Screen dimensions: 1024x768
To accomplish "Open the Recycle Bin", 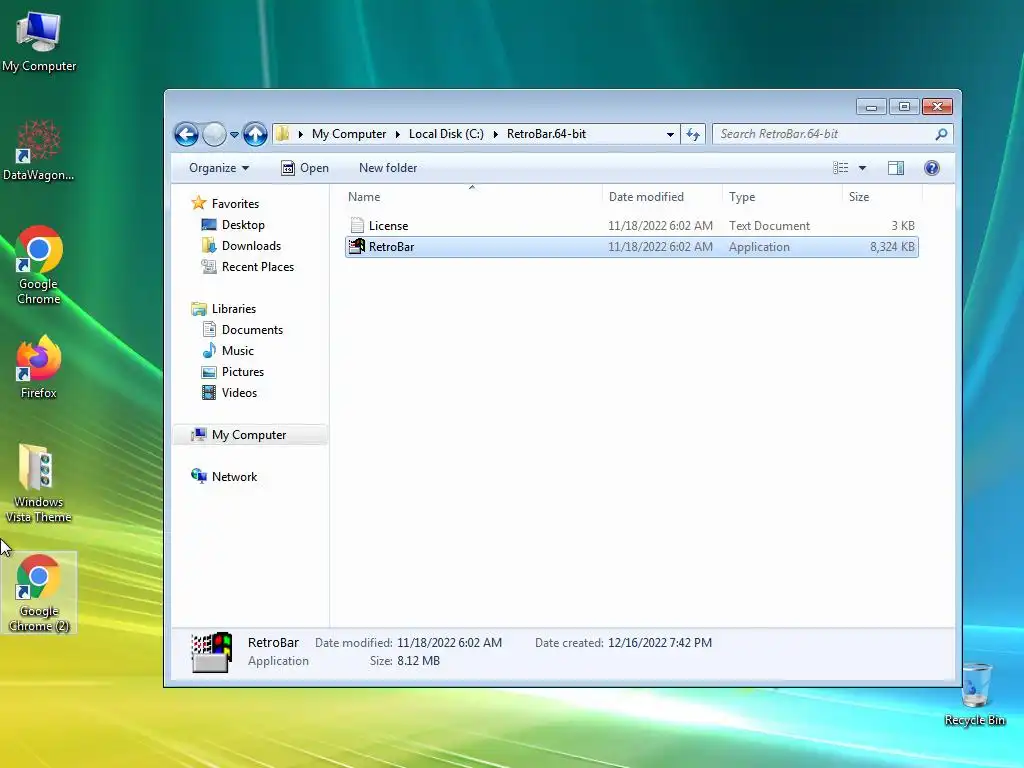I will [975, 694].
